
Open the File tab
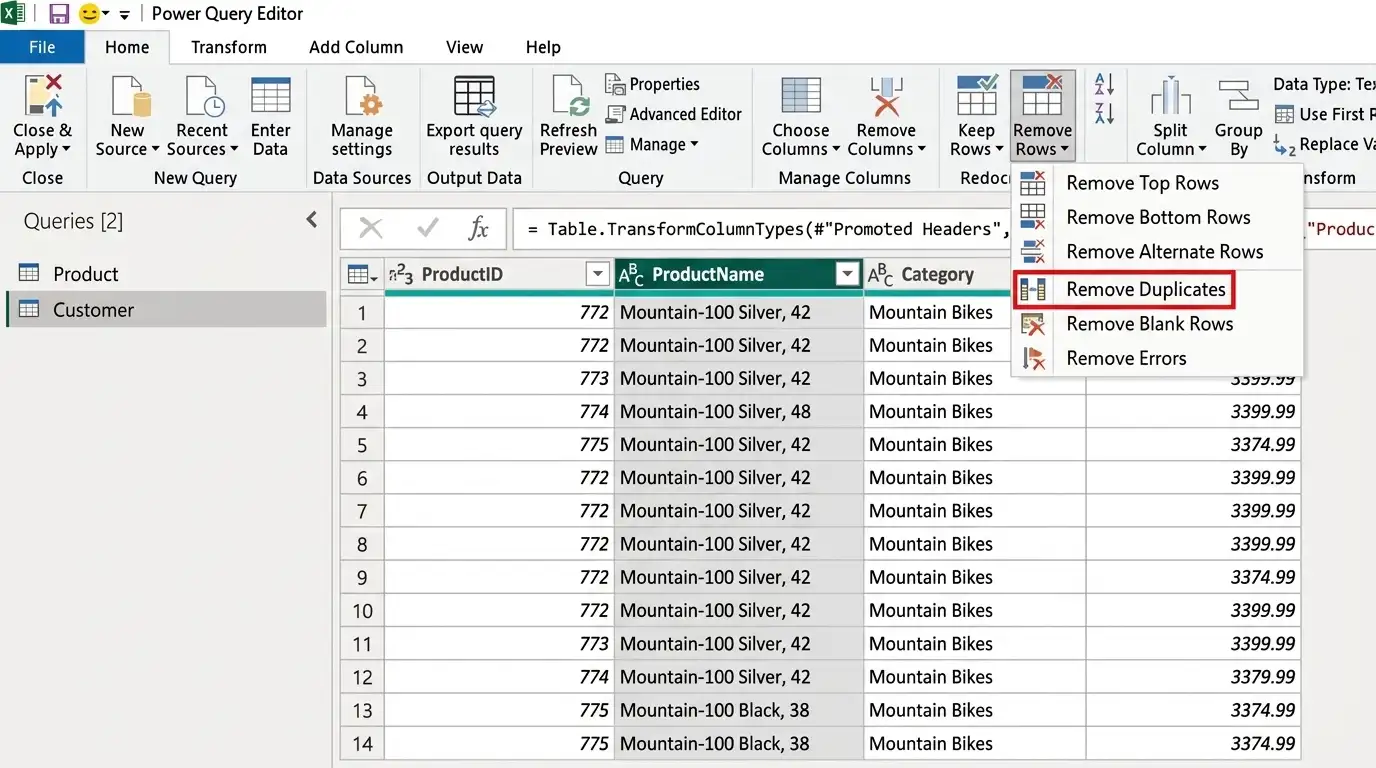42,47
